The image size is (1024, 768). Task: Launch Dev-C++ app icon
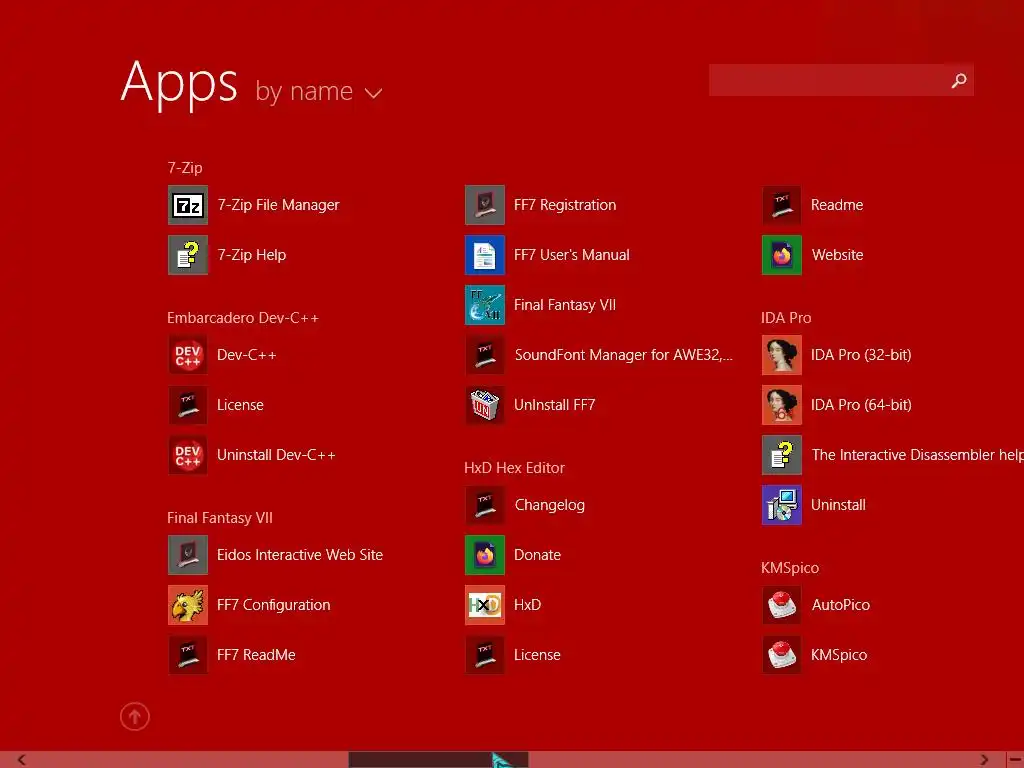pos(187,355)
